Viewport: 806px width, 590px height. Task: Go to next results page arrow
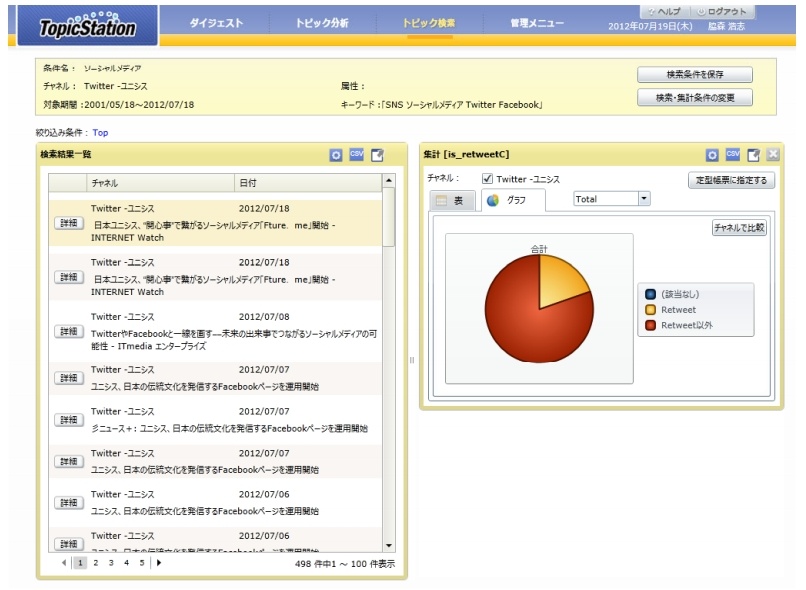click(159, 563)
